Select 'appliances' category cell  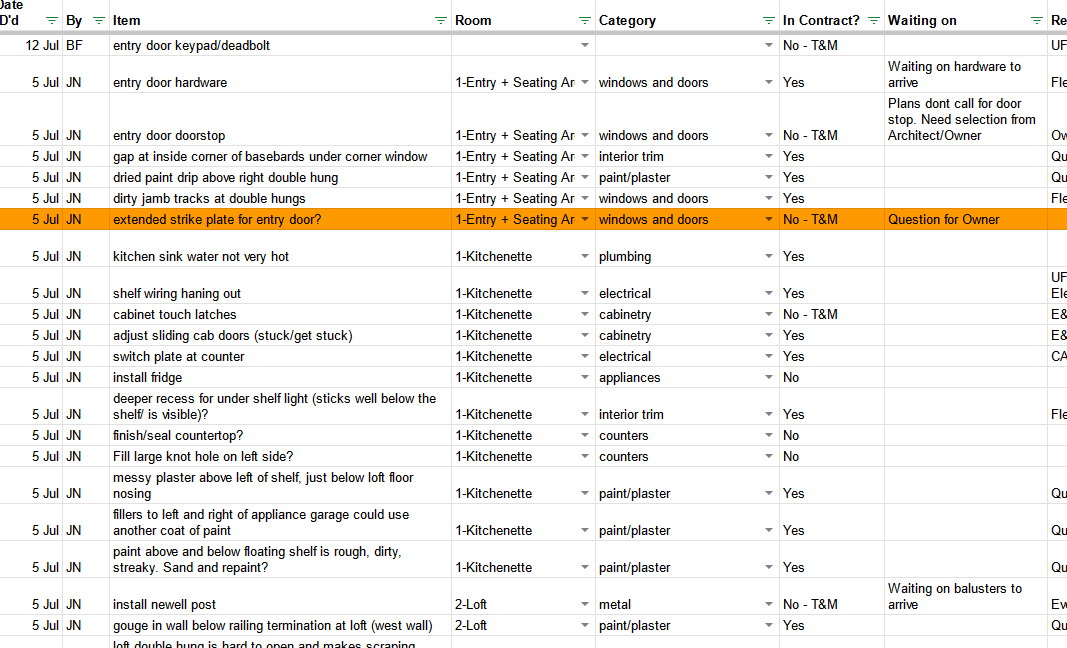click(x=687, y=377)
